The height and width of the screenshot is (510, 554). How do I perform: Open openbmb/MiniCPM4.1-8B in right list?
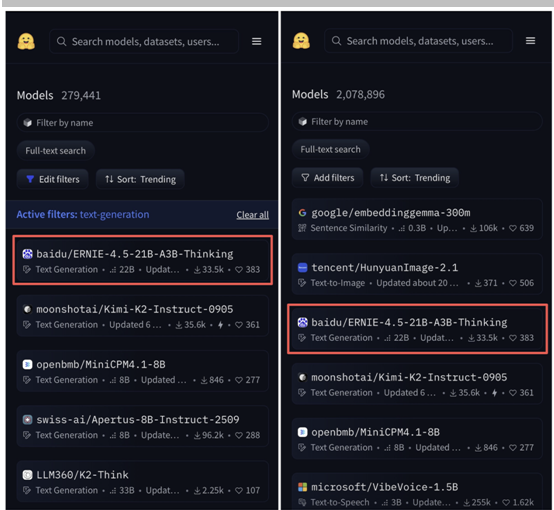coord(417,439)
